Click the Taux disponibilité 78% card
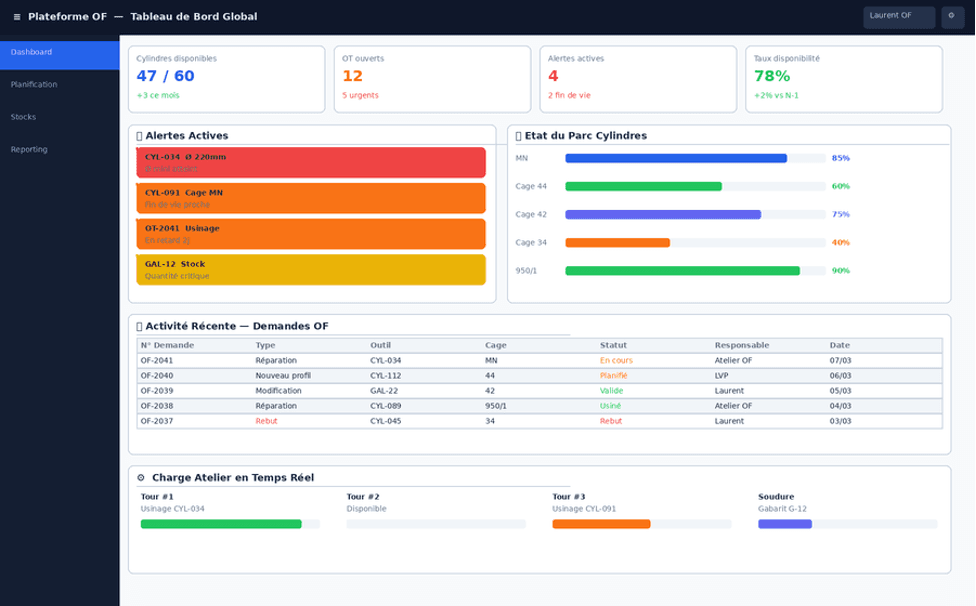Image resolution: width=976 pixels, height=606 pixels. (x=844, y=79)
